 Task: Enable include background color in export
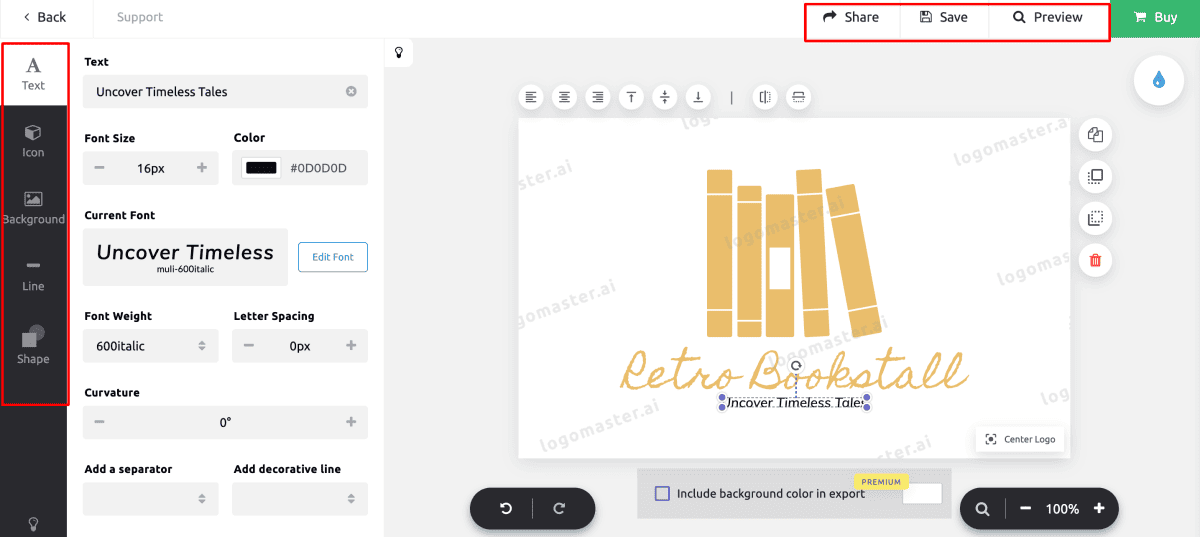click(662, 493)
